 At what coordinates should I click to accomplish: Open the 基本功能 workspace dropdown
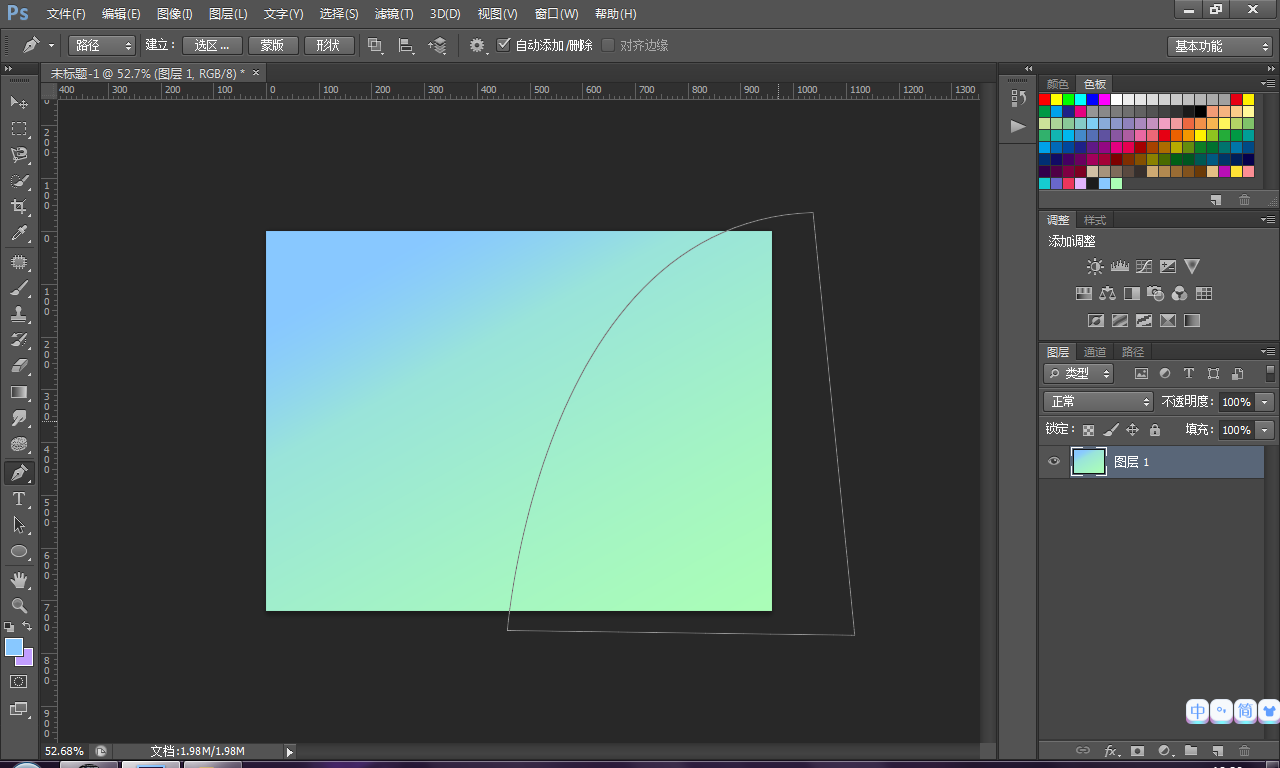[1220, 46]
